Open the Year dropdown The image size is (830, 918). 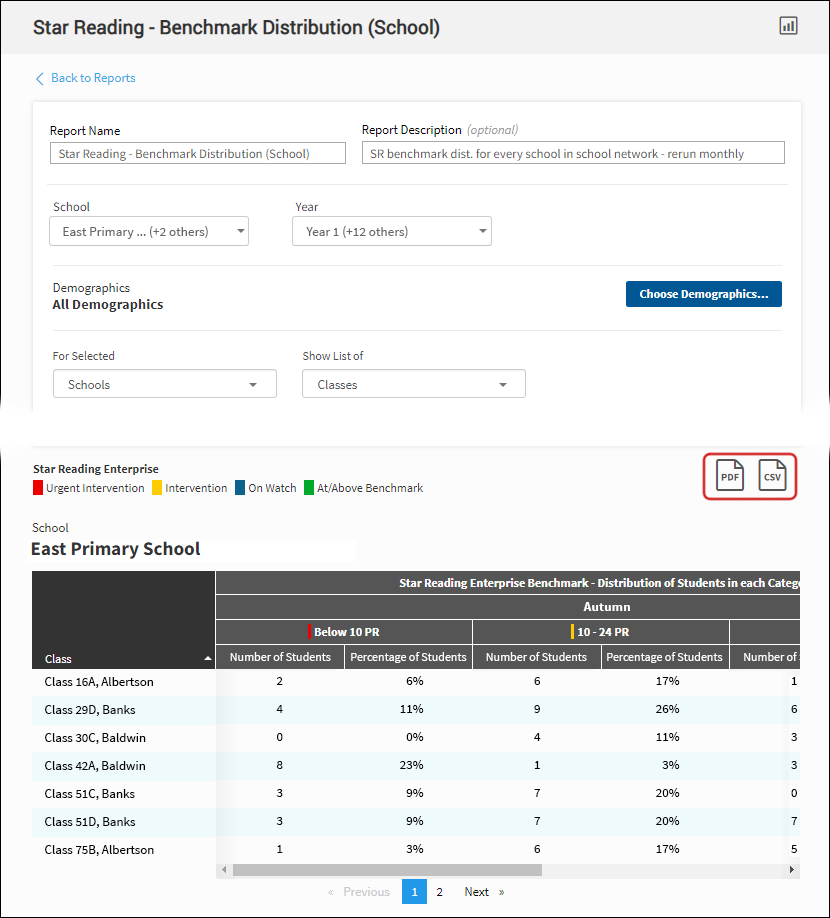pyautogui.click(x=392, y=231)
